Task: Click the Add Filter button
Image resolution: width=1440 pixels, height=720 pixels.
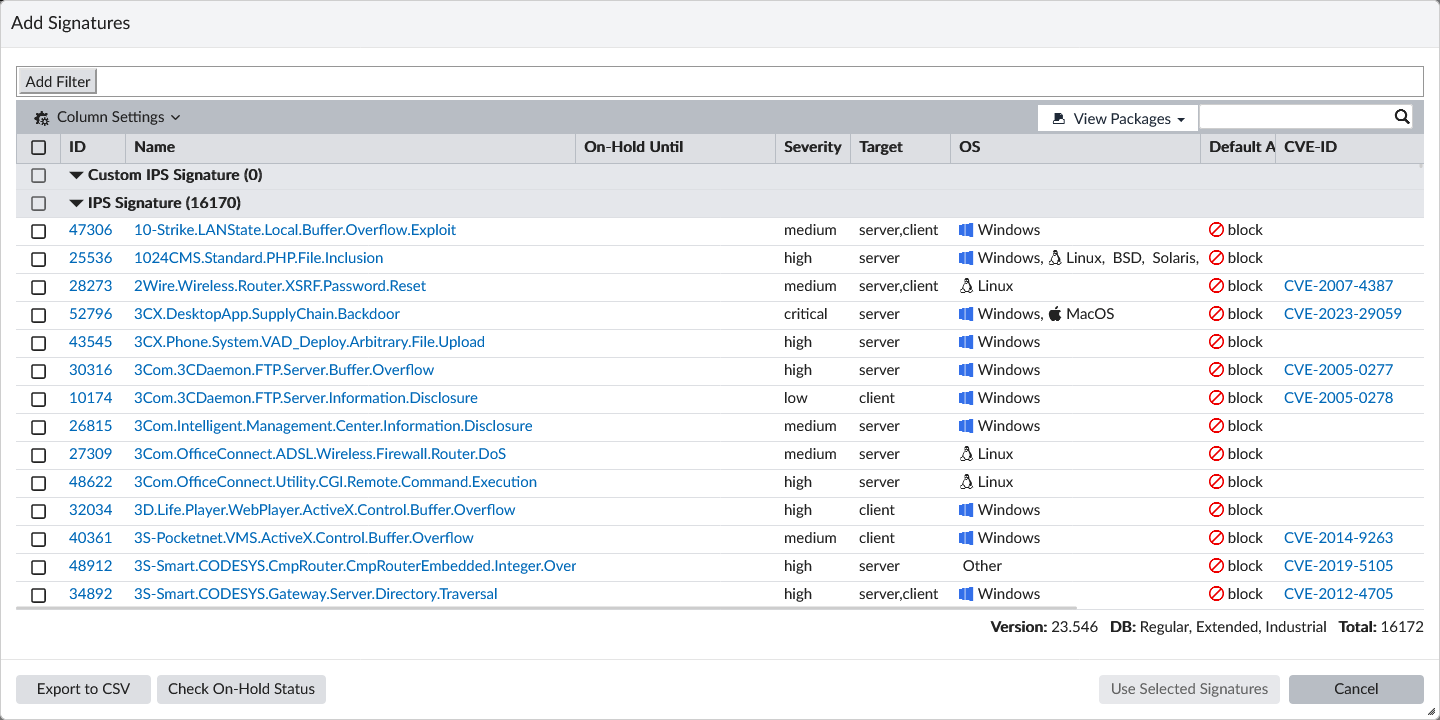Action: [x=56, y=80]
